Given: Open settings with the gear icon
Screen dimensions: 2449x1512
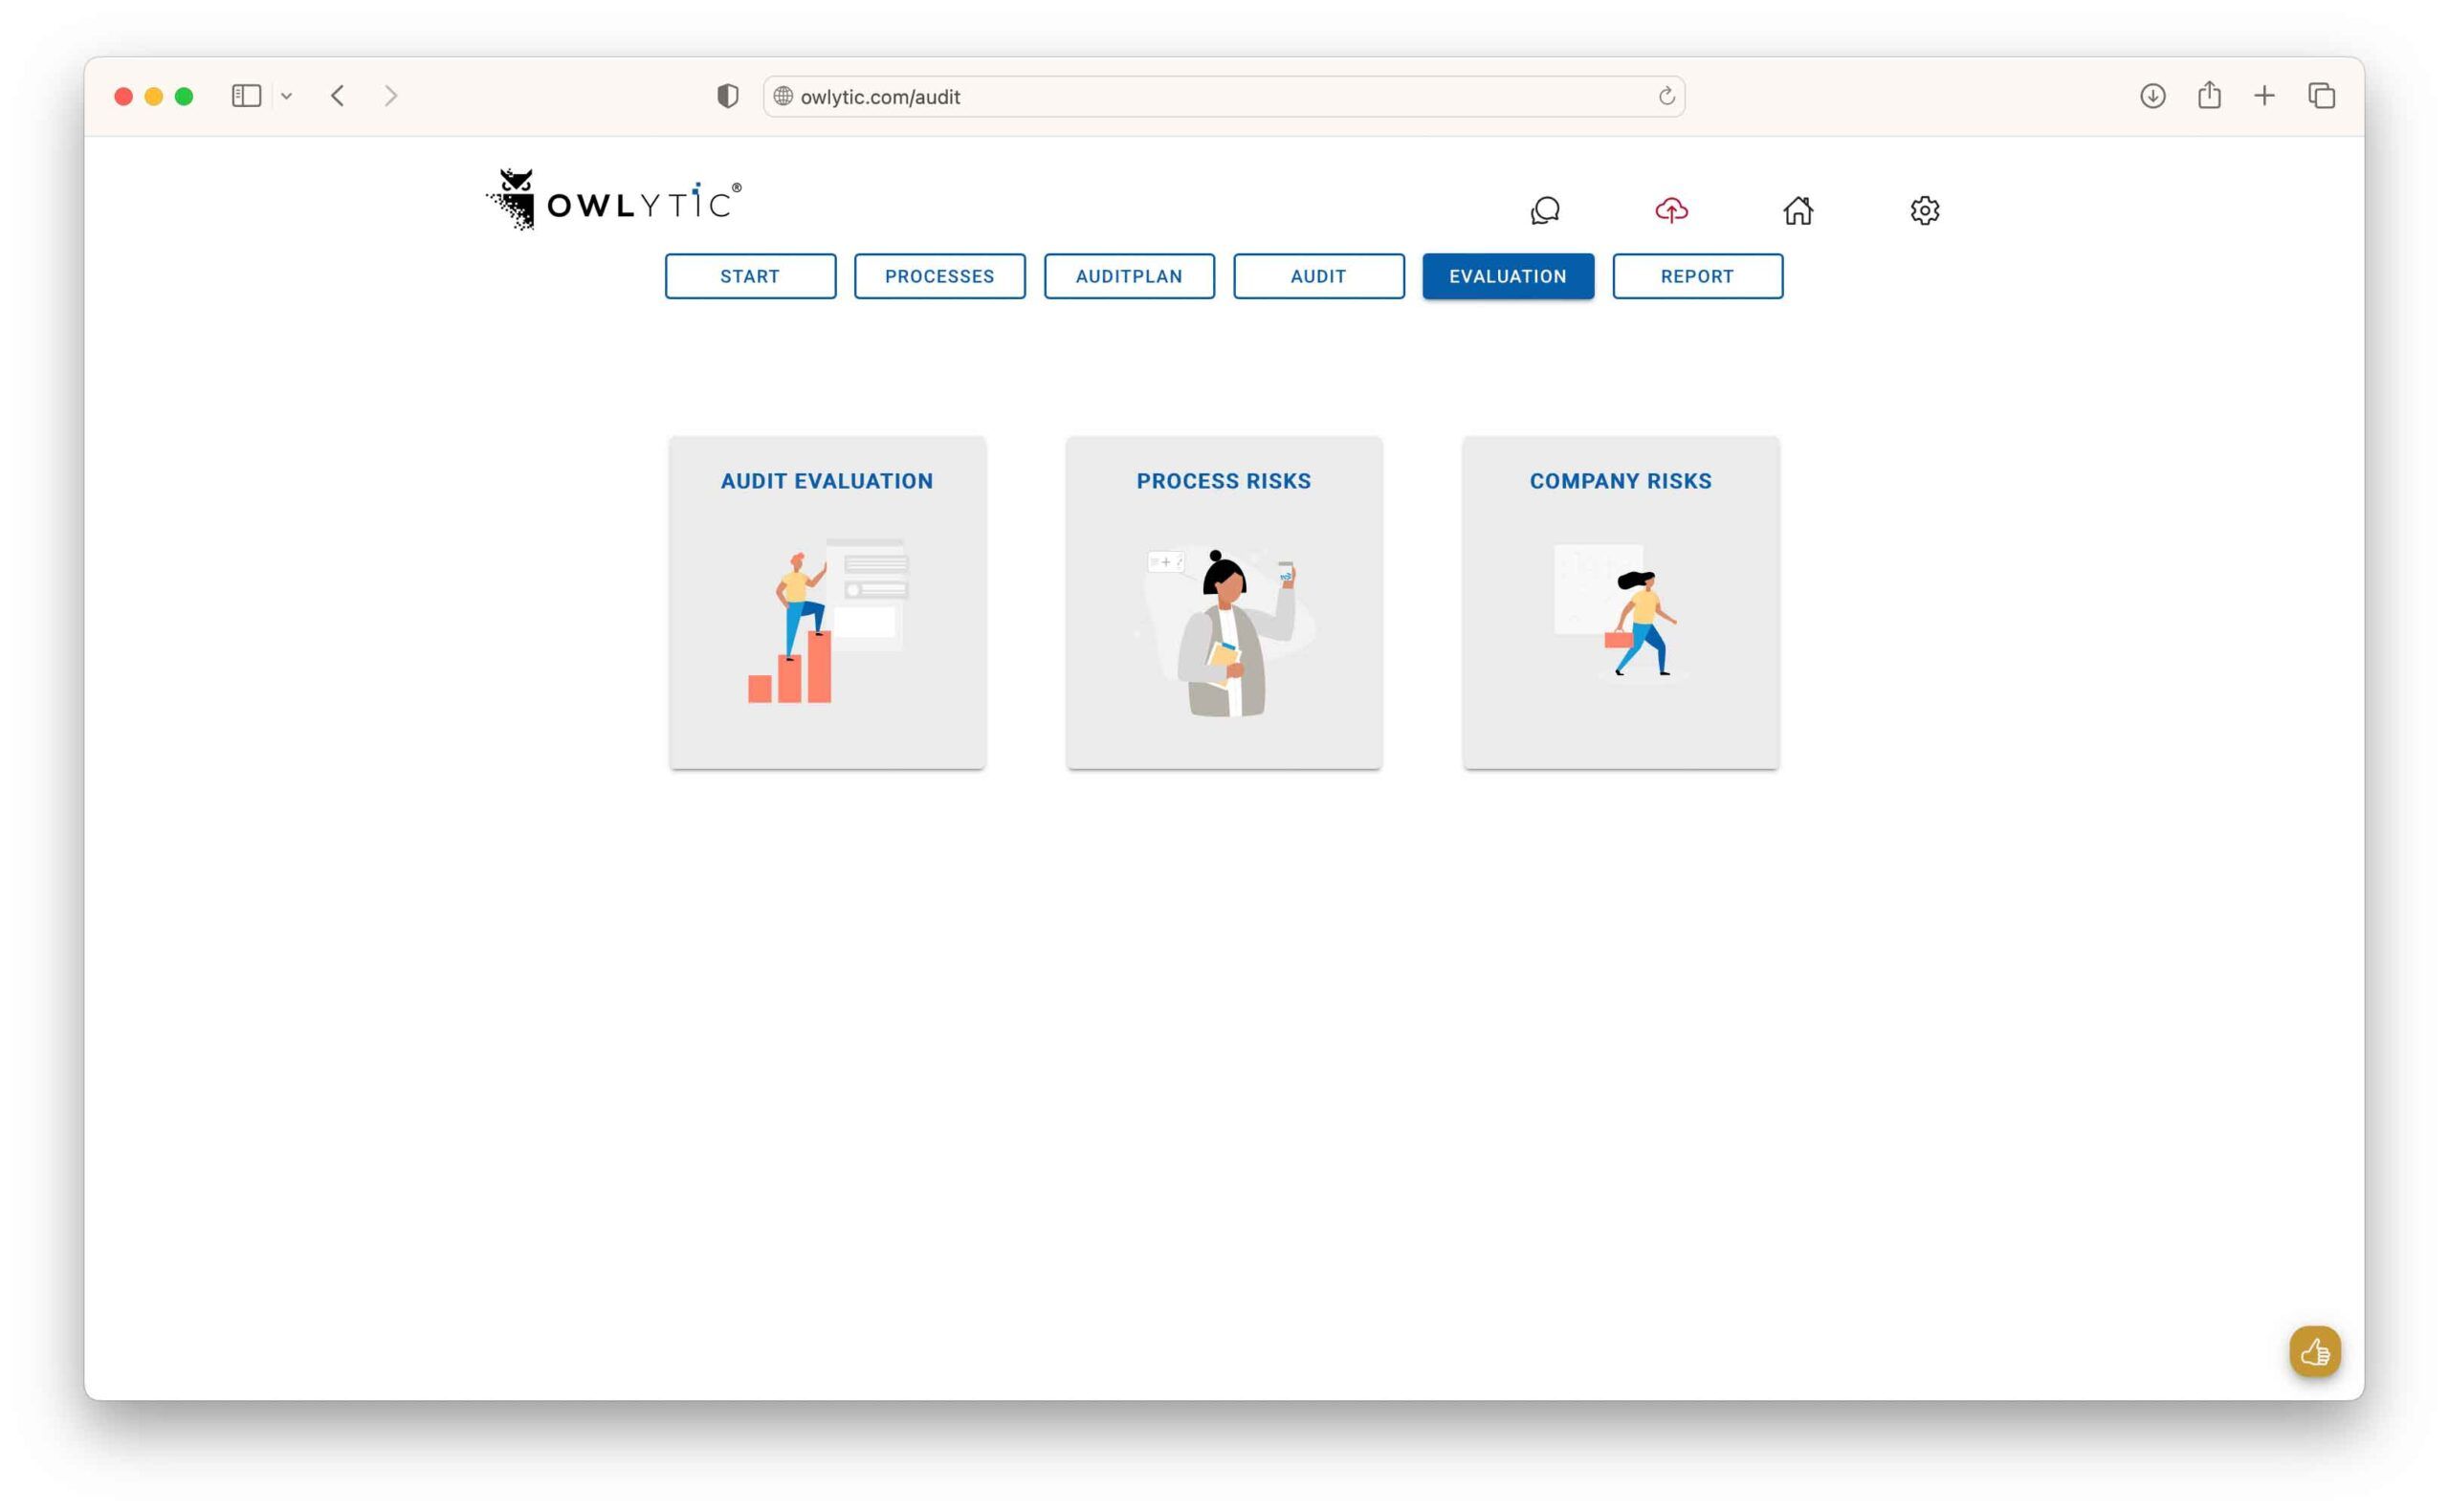Looking at the screenshot, I should [x=1924, y=210].
